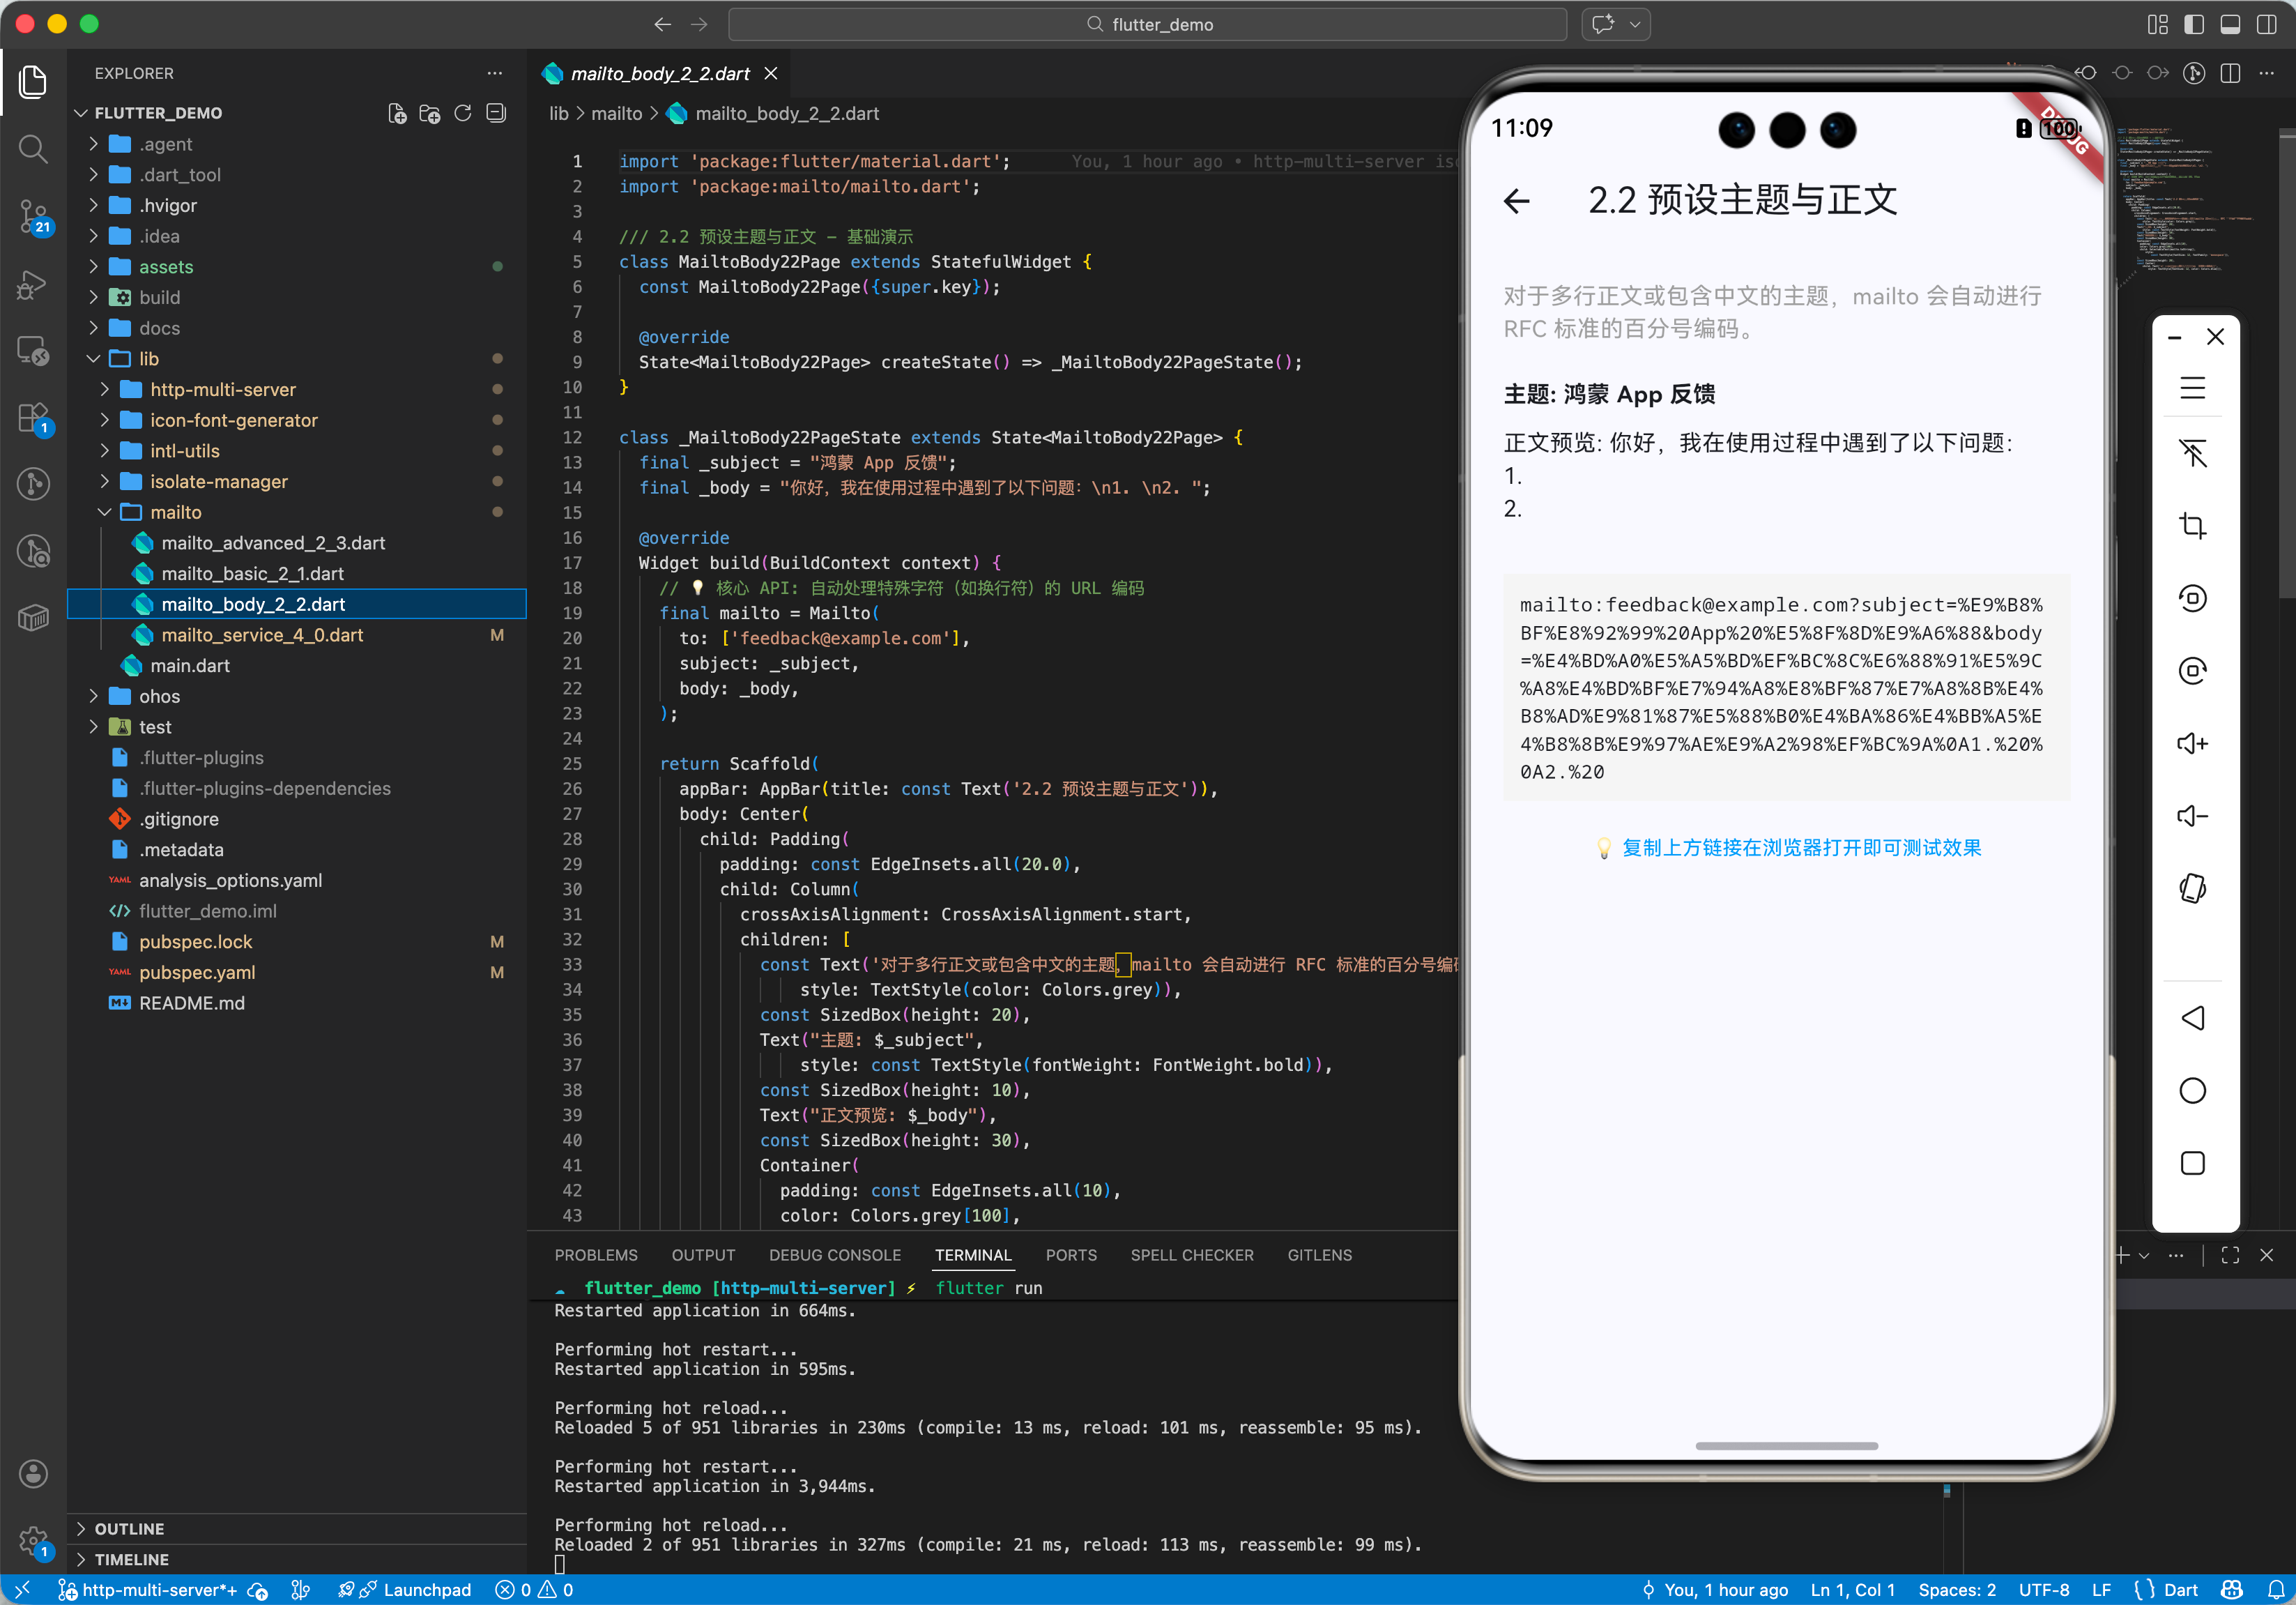Expand the OUTLINE section
This screenshot has height=1605, width=2296.
pyautogui.click(x=129, y=1528)
